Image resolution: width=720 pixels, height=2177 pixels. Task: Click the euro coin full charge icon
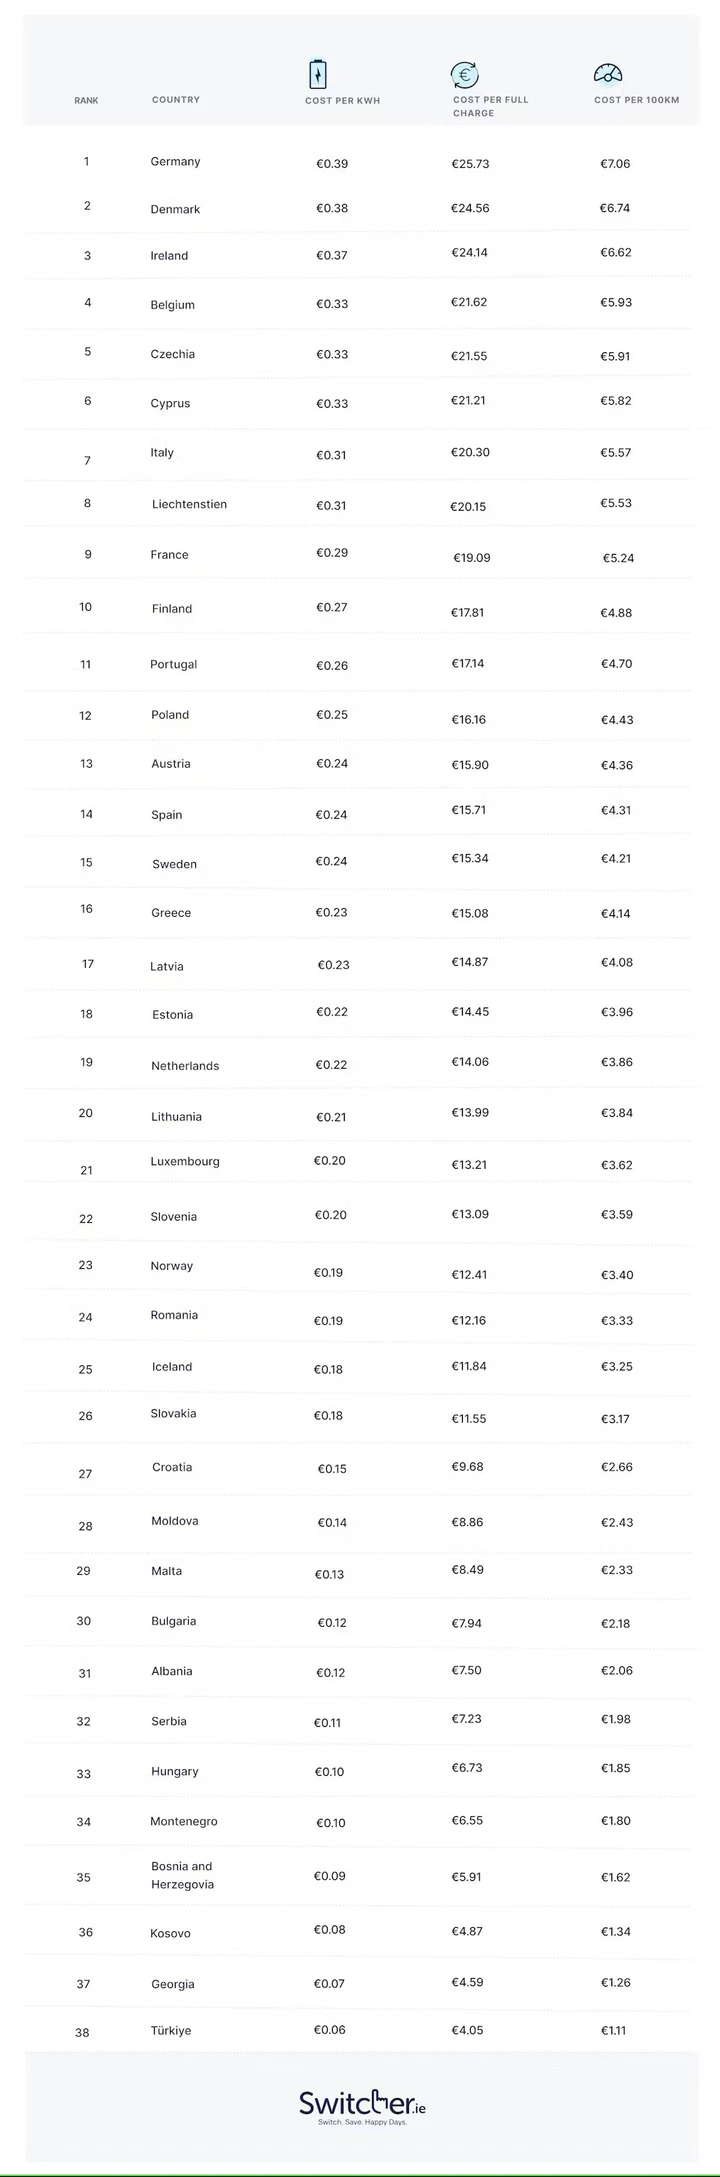(465, 74)
